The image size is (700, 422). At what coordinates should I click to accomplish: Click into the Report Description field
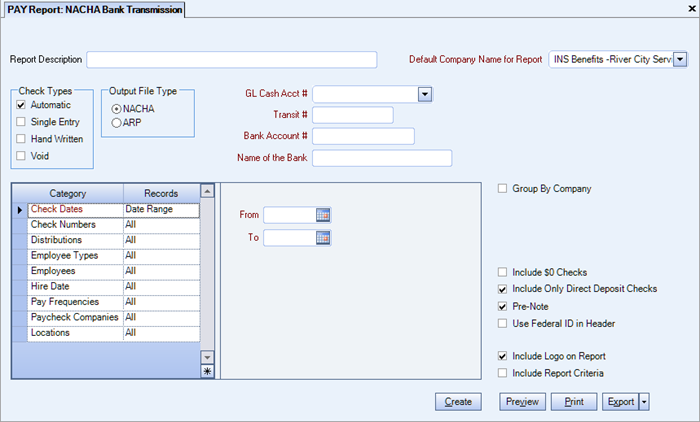232,60
